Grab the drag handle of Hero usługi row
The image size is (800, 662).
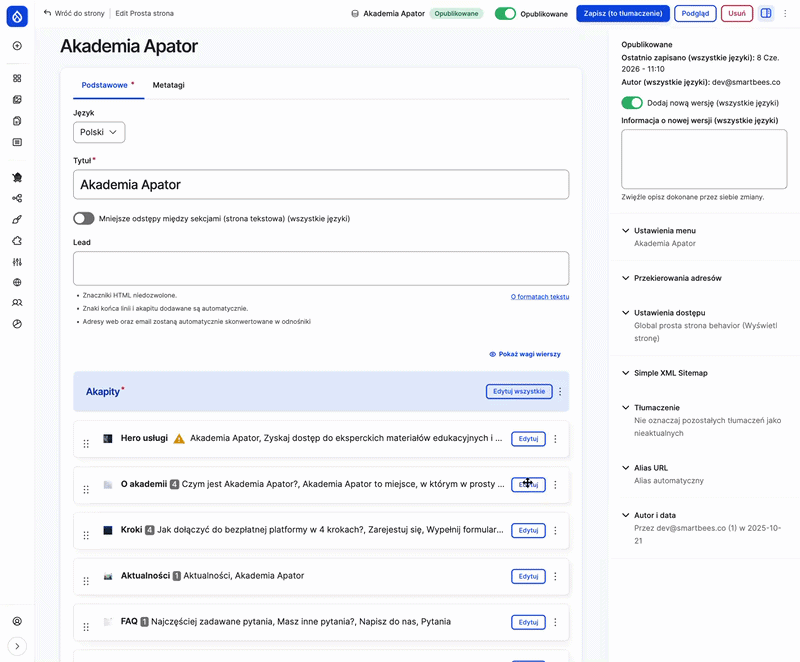86,444
